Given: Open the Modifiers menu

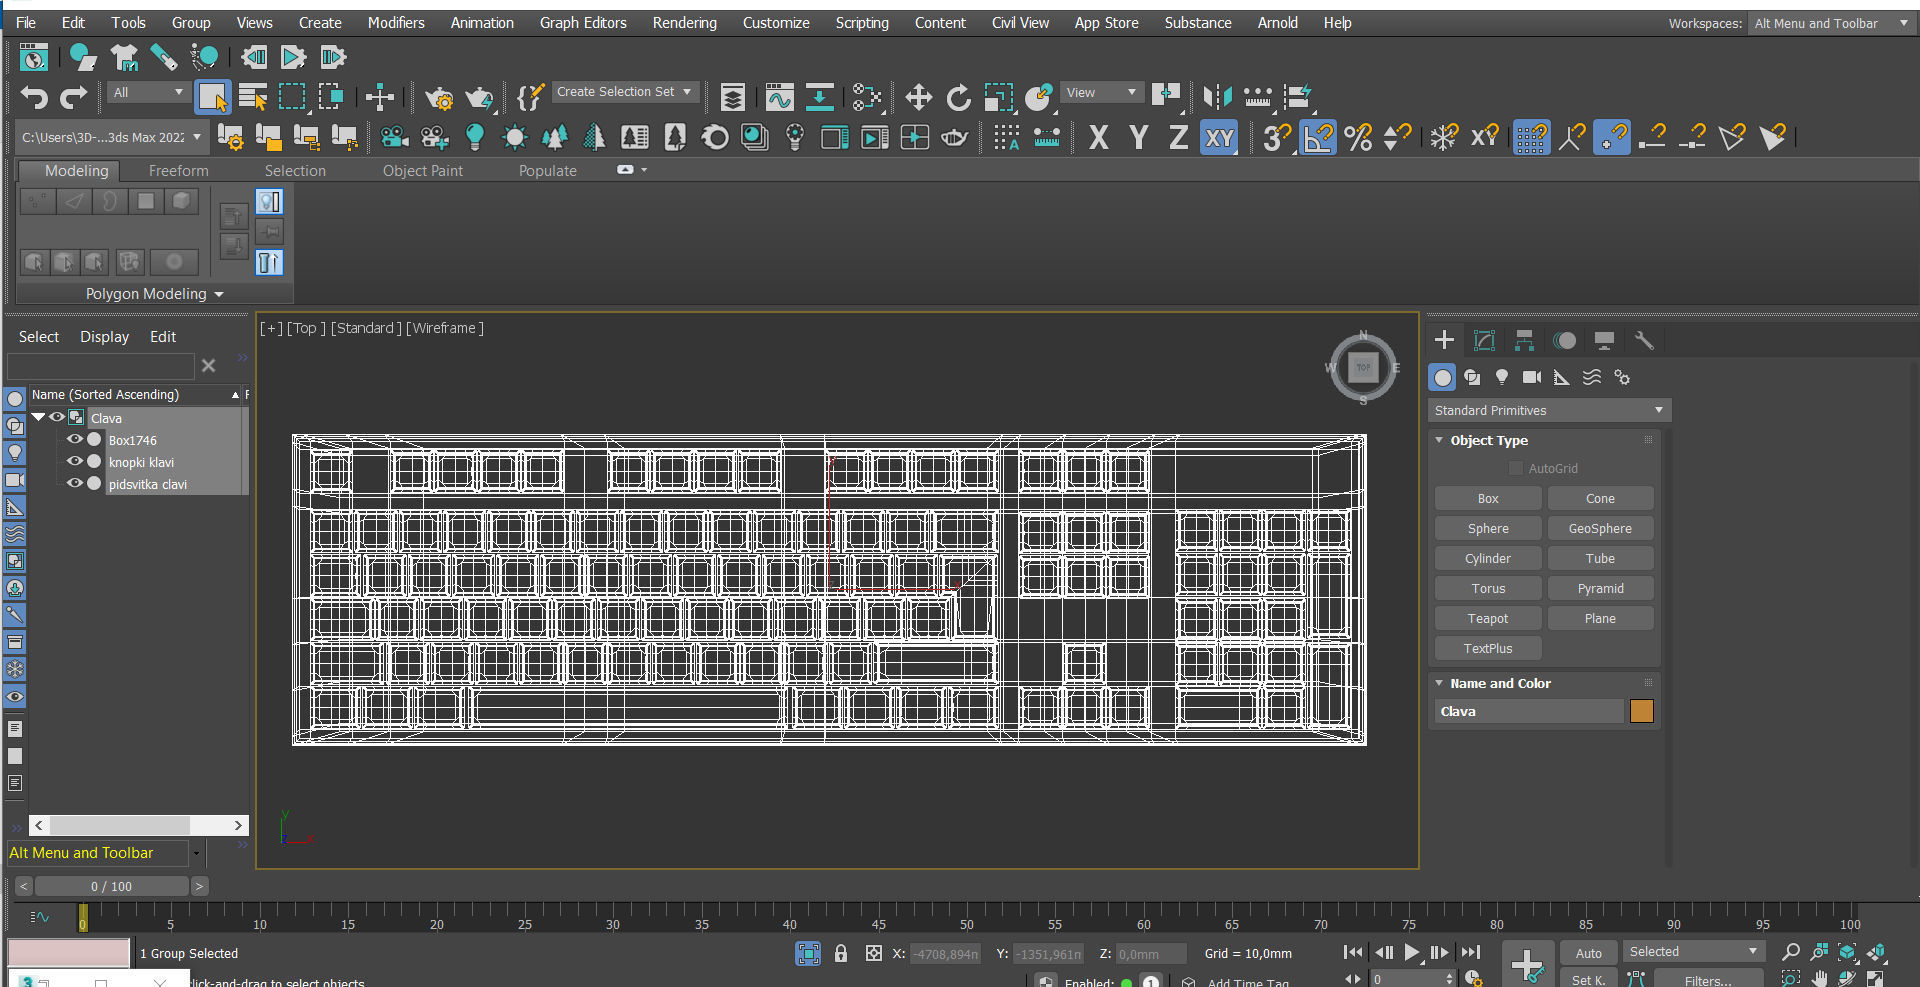Looking at the screenshot, I should tap(396, 22).
